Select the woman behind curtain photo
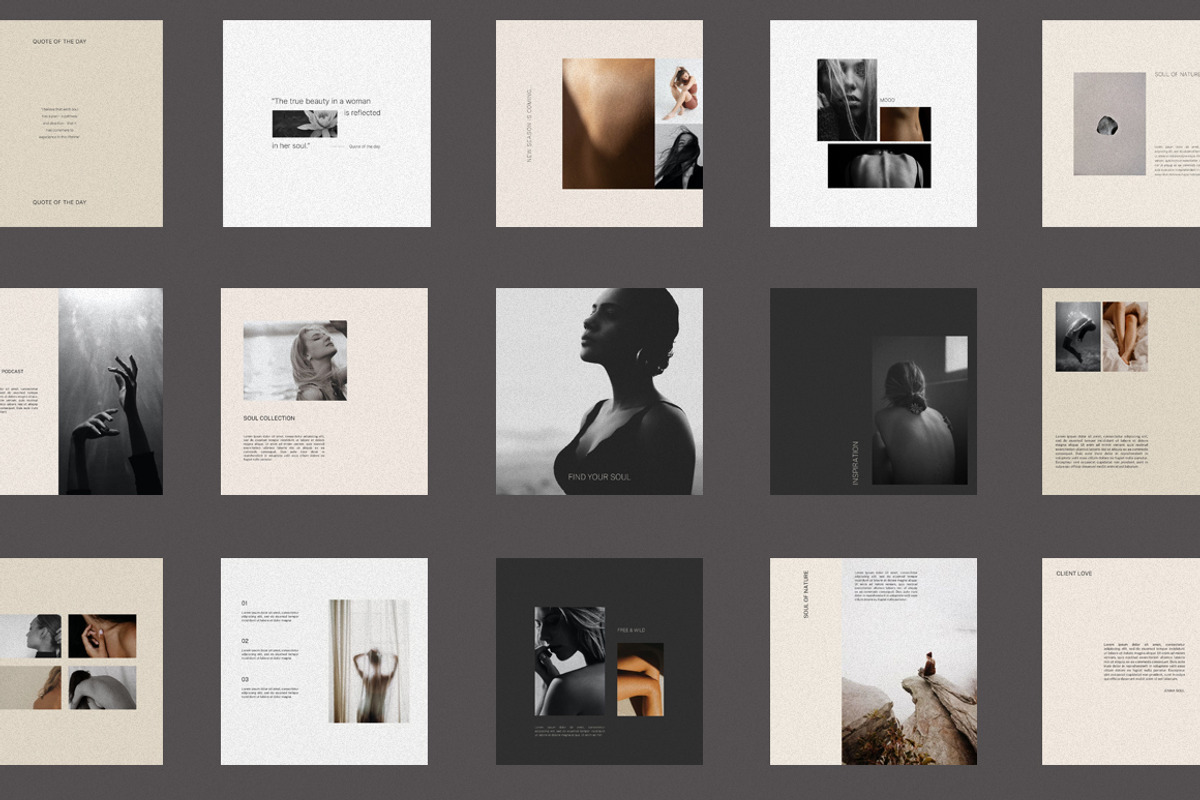The width and height of the screenshot is (1200, 800). click(x=369, y=661)
